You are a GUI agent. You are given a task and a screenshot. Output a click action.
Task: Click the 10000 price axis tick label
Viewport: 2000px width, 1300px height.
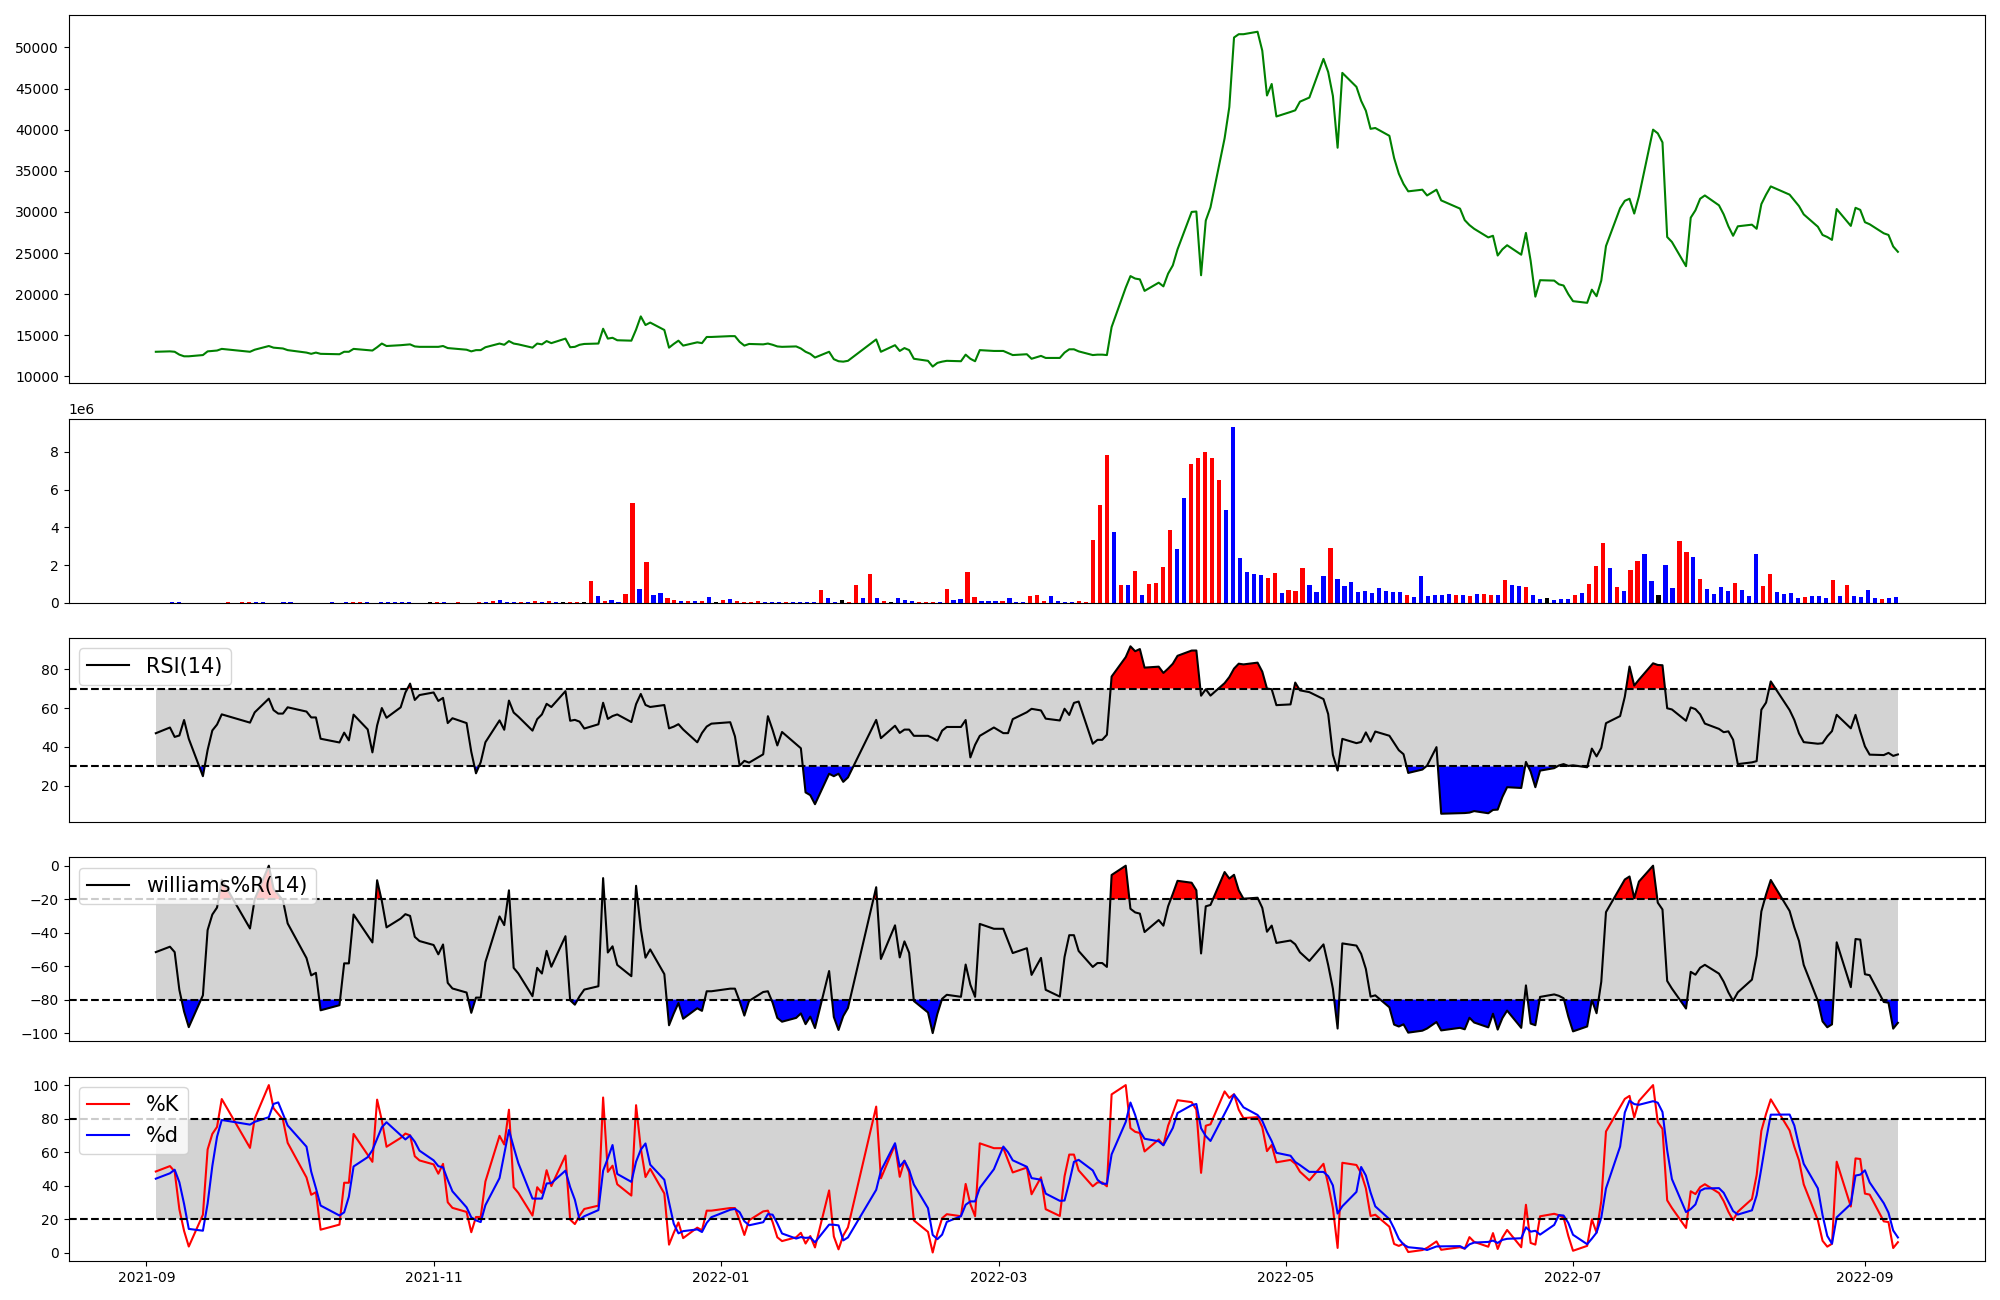37,377
